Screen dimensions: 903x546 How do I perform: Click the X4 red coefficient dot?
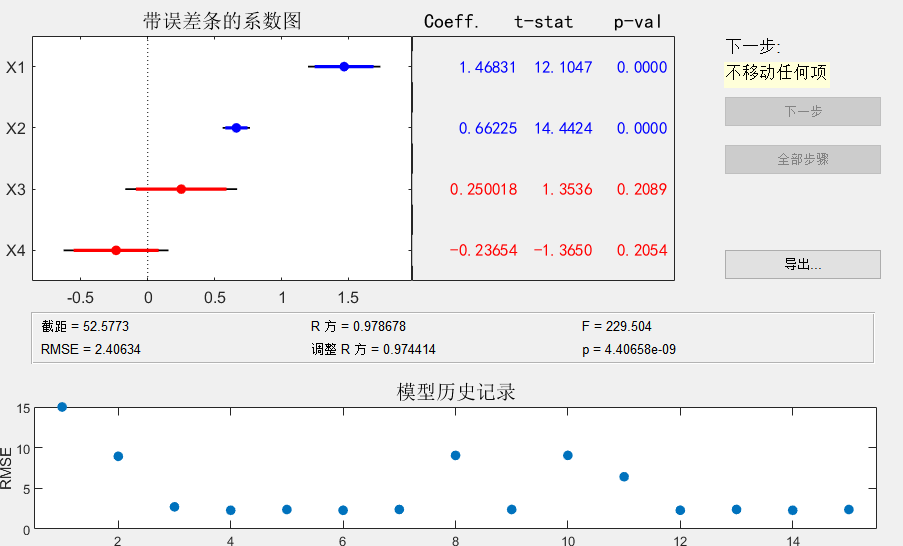(x=116, y=250)
